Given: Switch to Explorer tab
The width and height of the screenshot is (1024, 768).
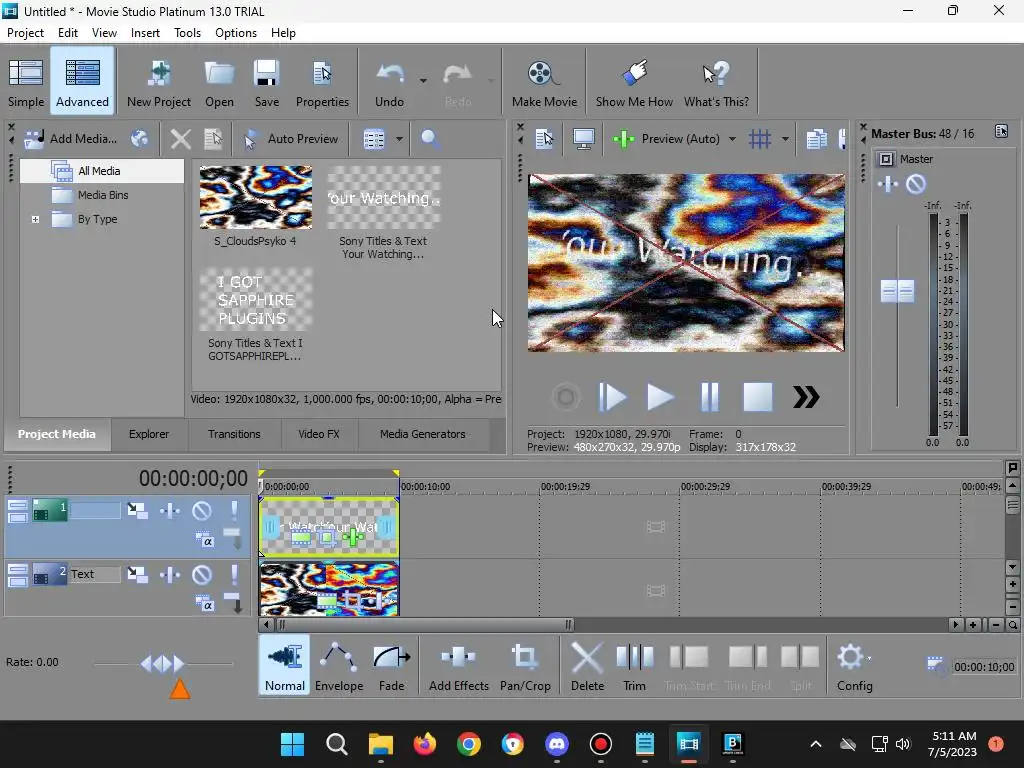Looking at the screenshot, I should click(149, 434).
